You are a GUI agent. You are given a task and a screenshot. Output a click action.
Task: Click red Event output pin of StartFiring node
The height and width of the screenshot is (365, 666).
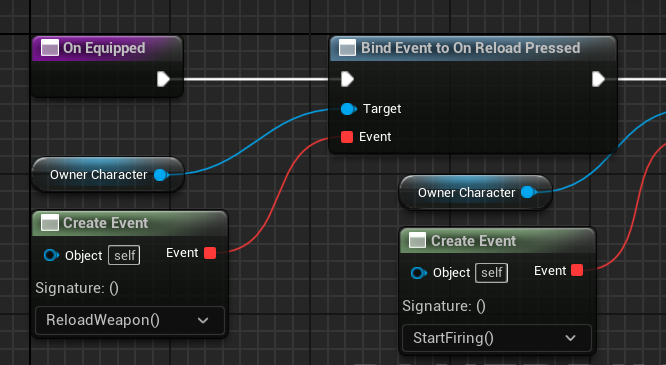[577, 270]
